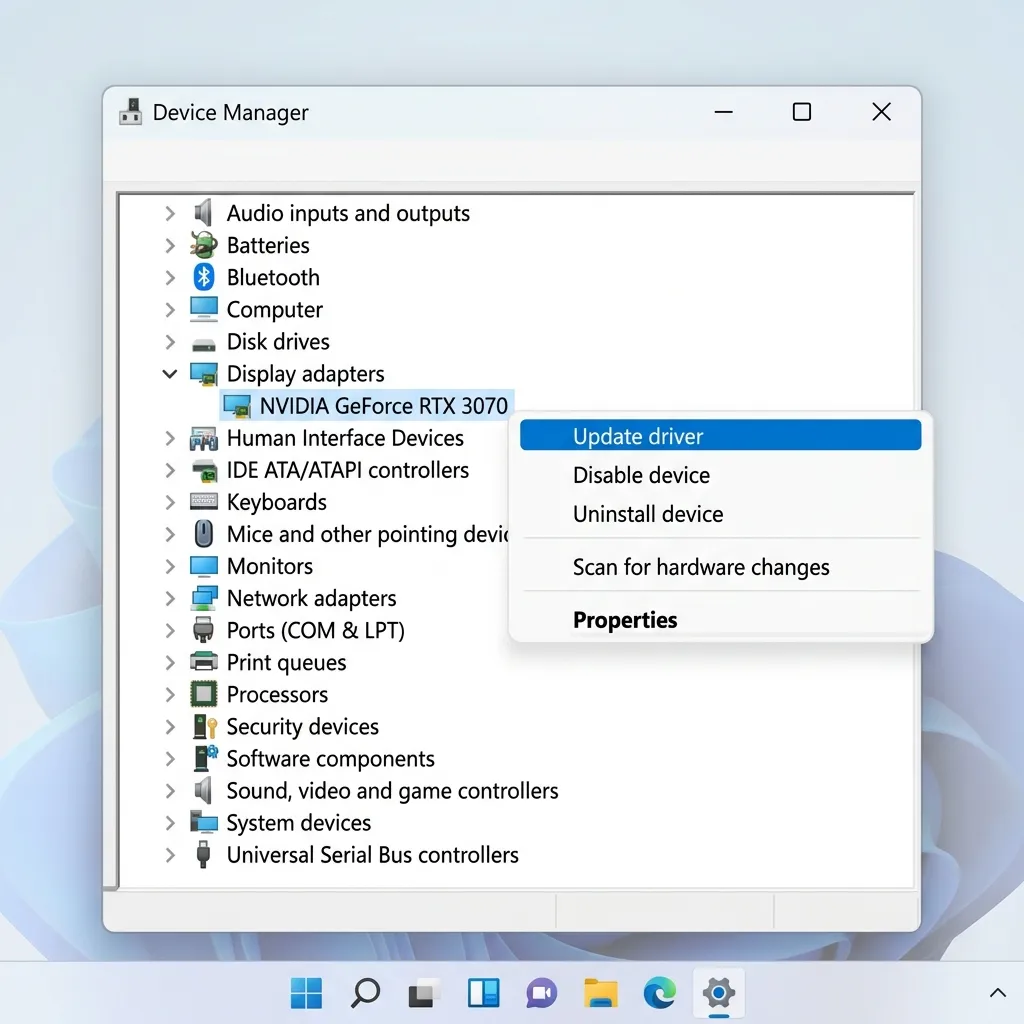Viewport: 1024px width, 1024px height.
Task: Select the NVIDIA GeForce RTX 3070 label
Action: (x=383, y=406)
